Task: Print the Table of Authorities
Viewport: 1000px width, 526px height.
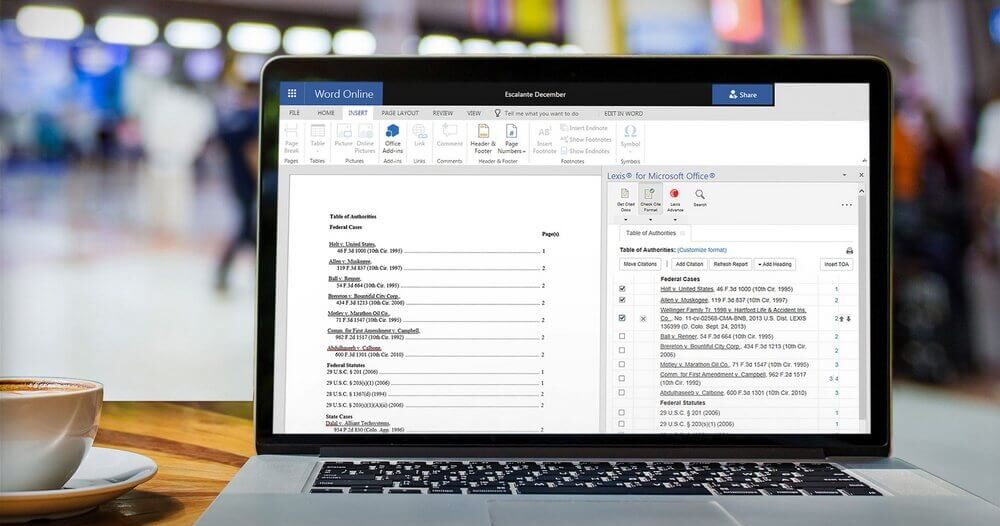Action: coord(849,250)
